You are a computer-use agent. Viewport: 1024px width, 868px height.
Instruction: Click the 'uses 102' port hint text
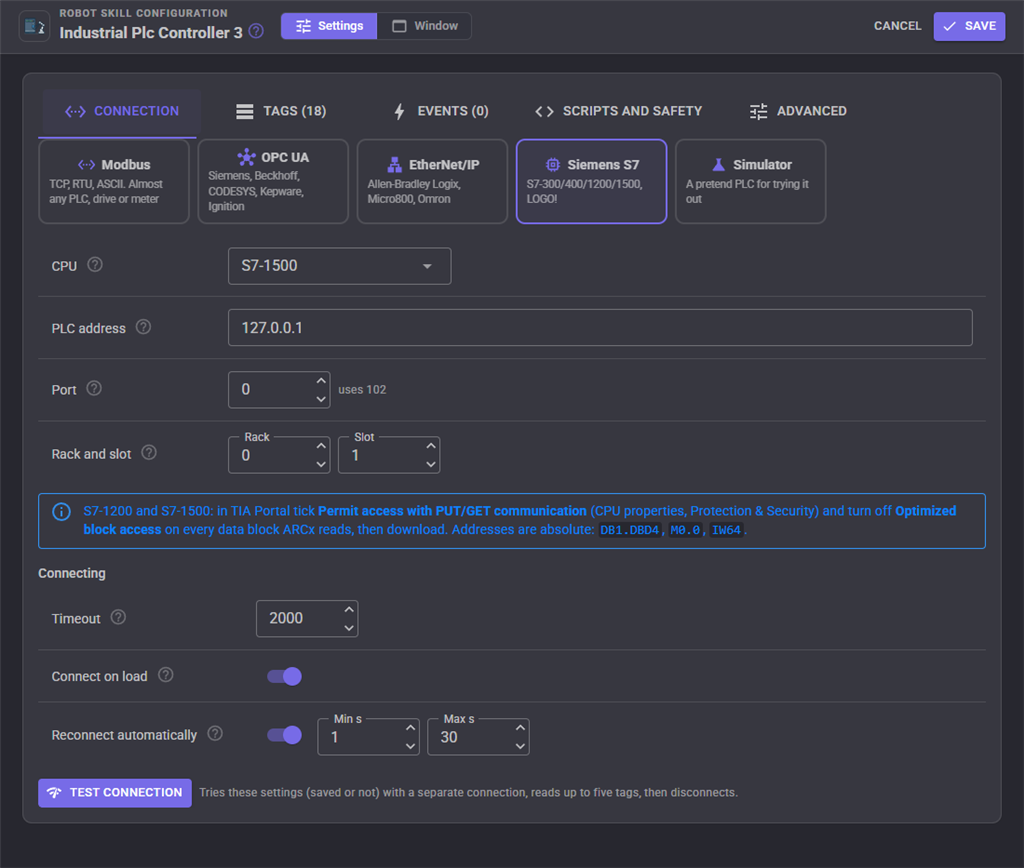[362, 390]
